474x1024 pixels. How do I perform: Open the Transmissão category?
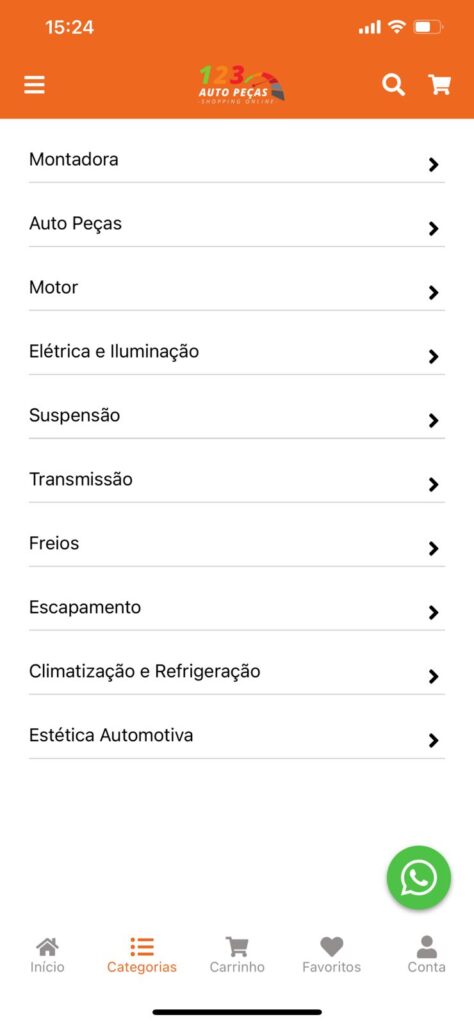[236, 479]
